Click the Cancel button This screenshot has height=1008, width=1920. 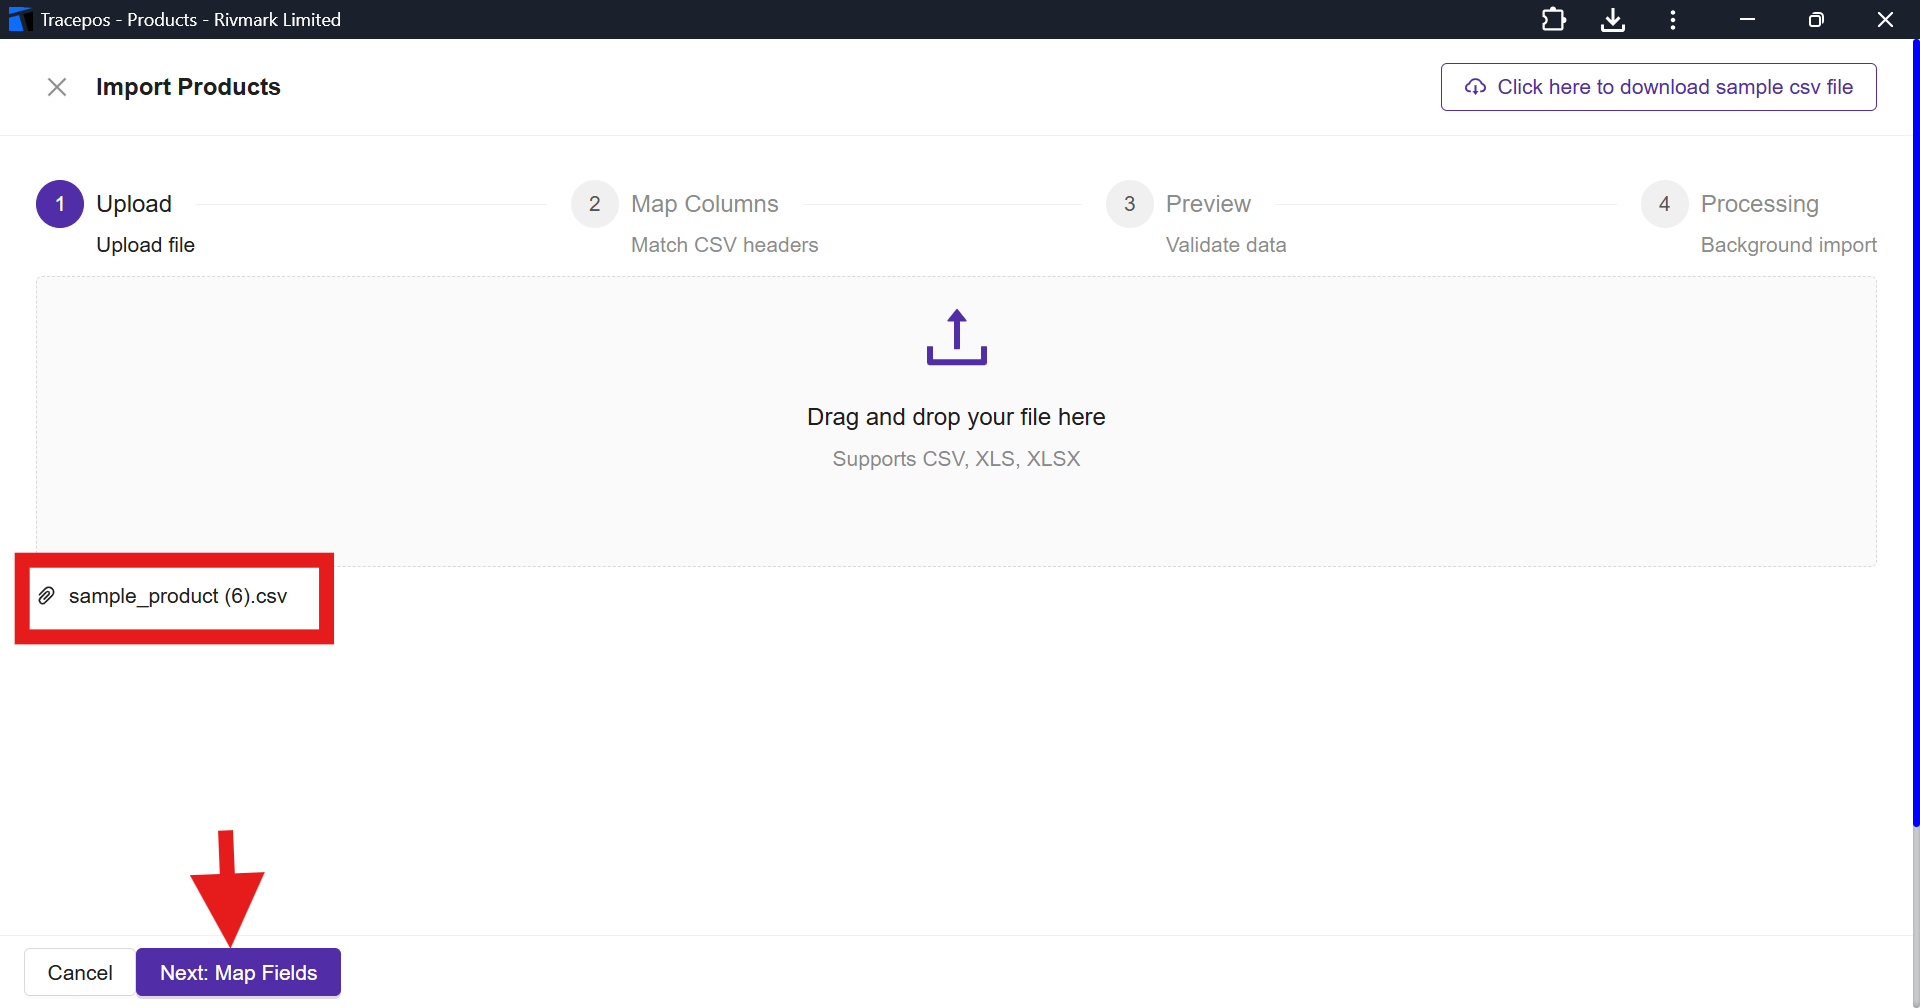click(80, 973)
